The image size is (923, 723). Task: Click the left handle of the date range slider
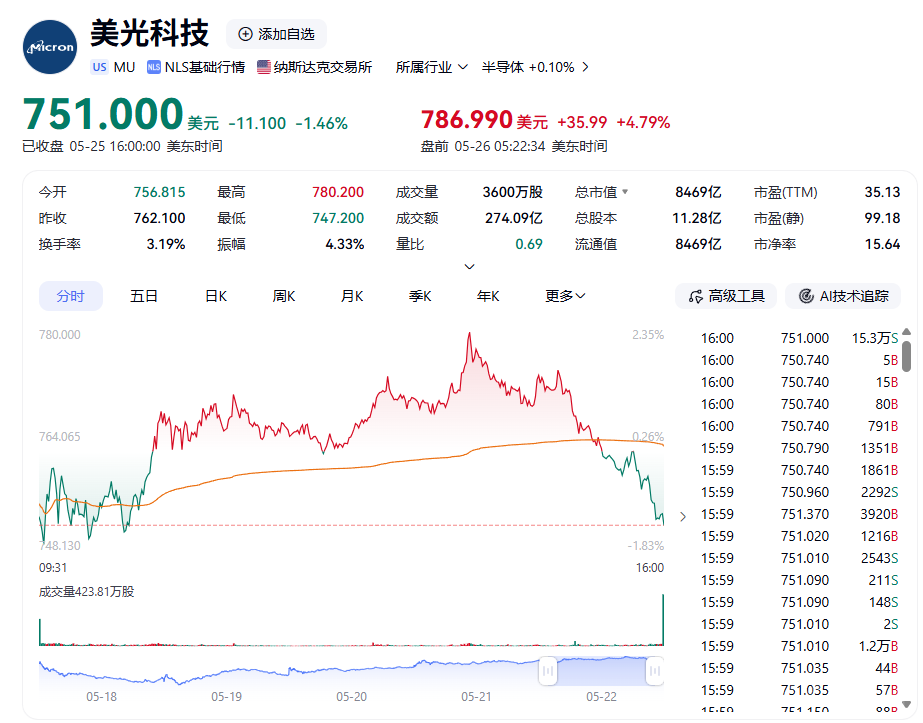click(x=547, y=671)
